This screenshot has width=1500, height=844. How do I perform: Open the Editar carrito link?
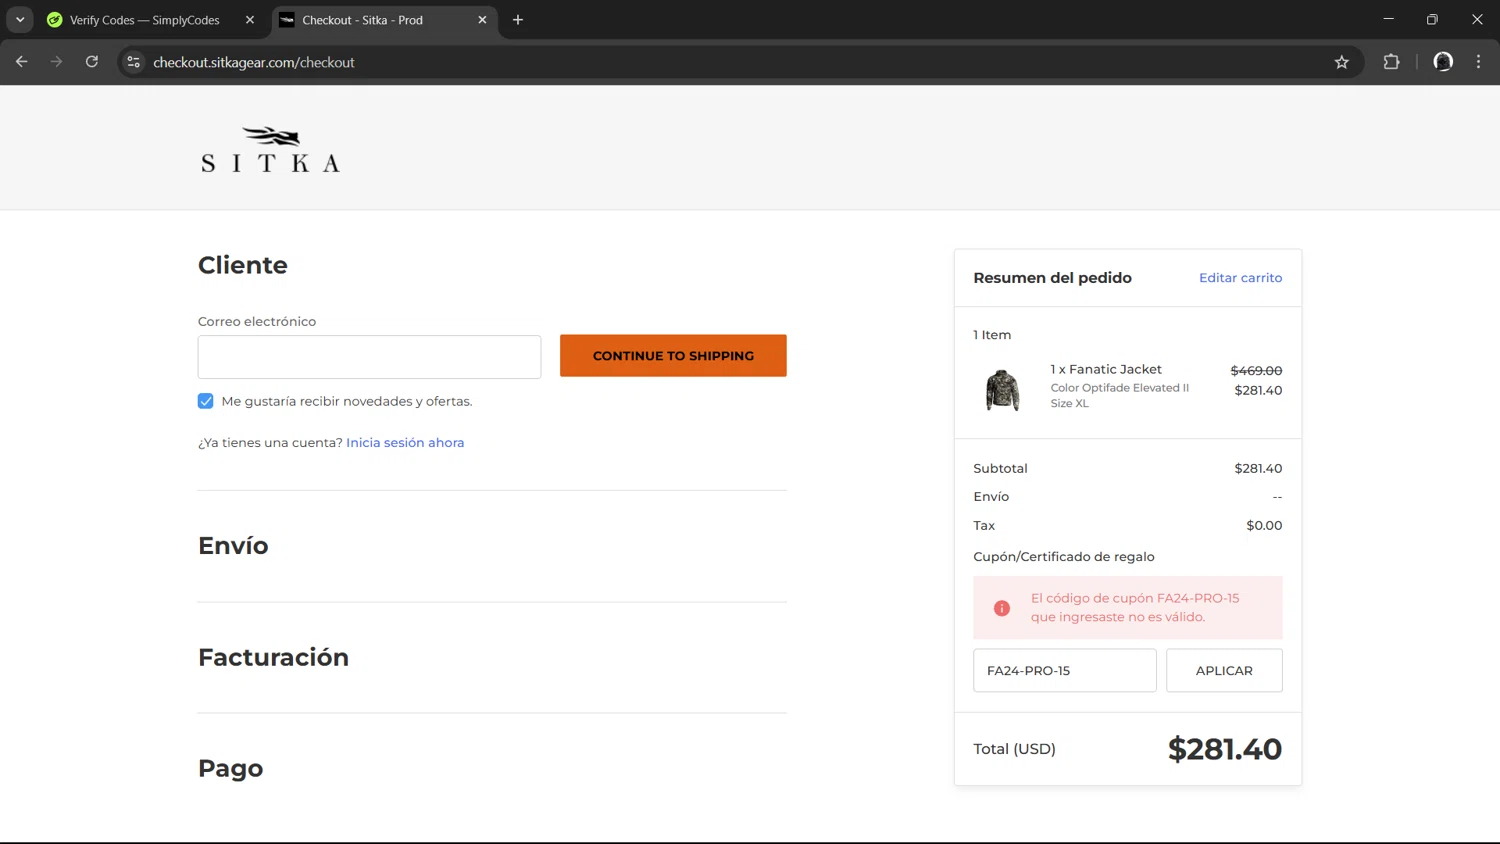[1240, 278]
